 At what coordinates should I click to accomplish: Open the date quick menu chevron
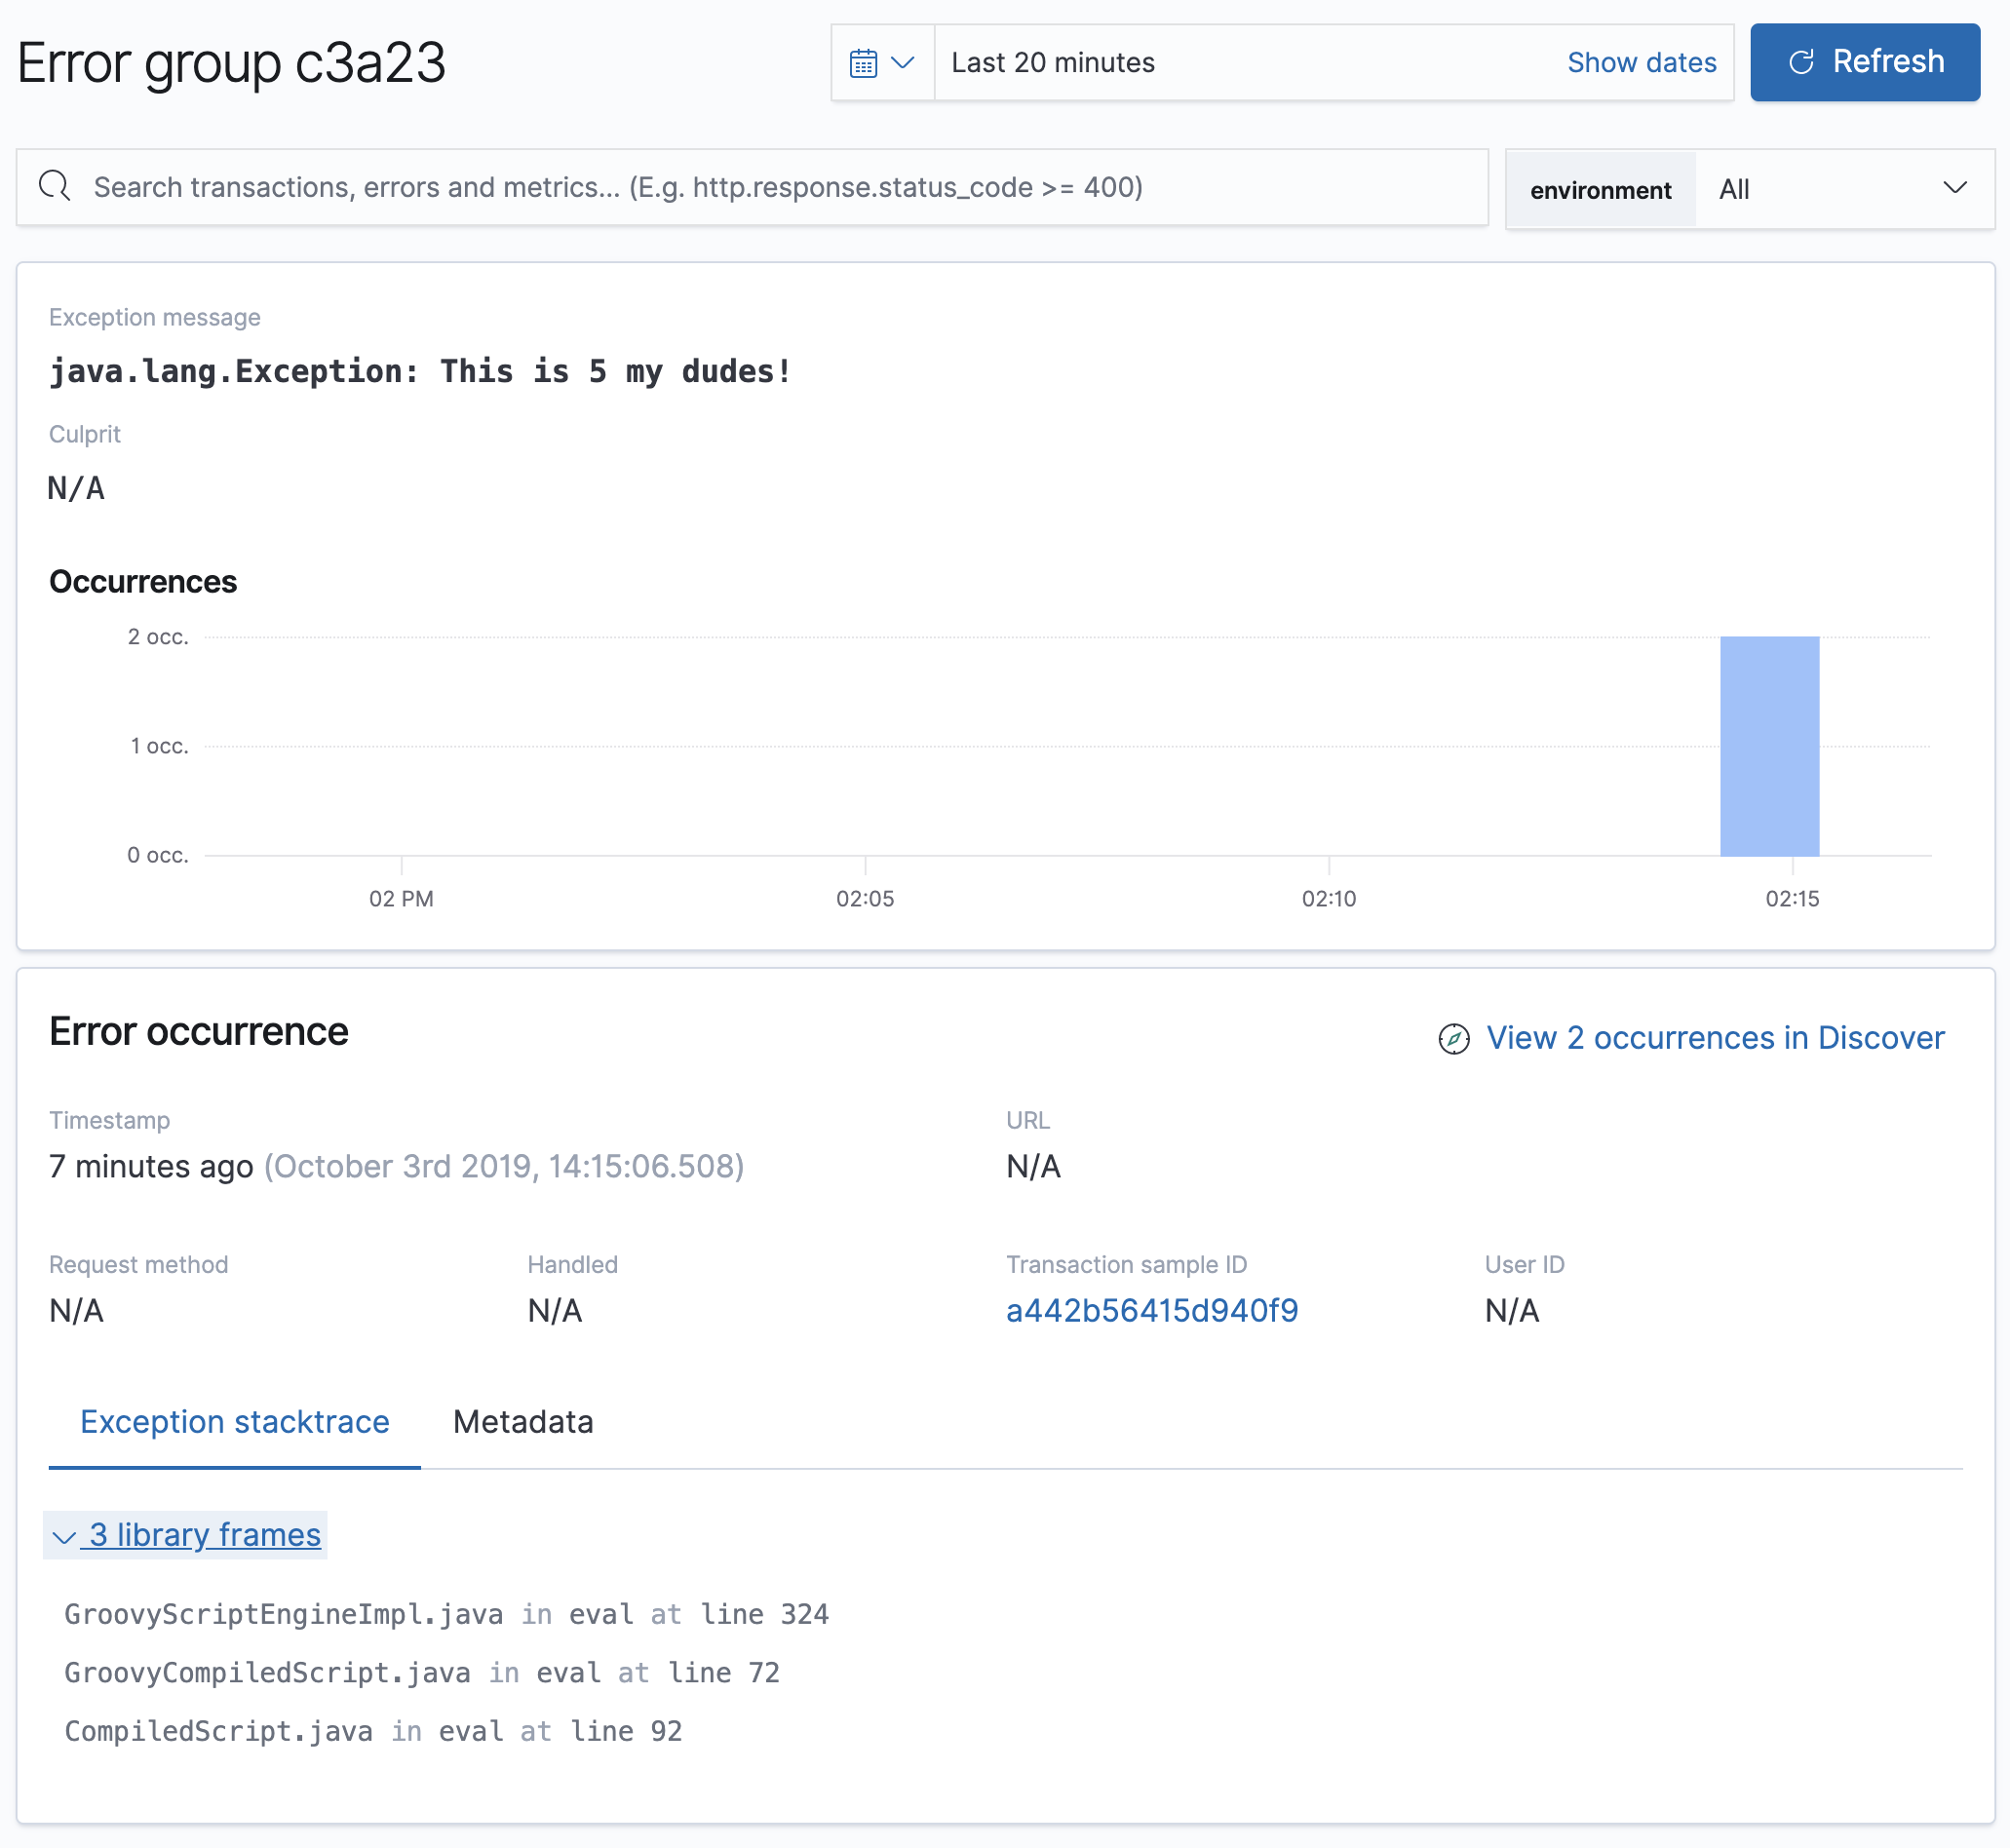pos(903,63)
